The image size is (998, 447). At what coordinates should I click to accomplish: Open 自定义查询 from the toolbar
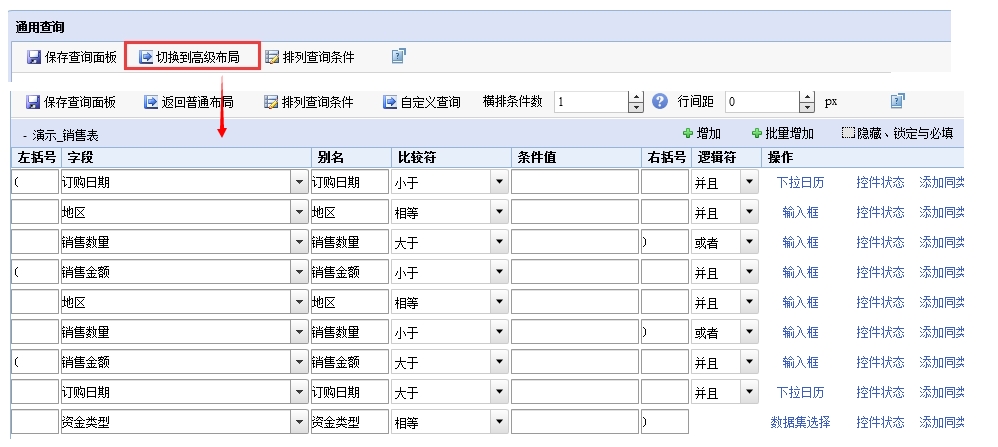click(x=421, y=102)
